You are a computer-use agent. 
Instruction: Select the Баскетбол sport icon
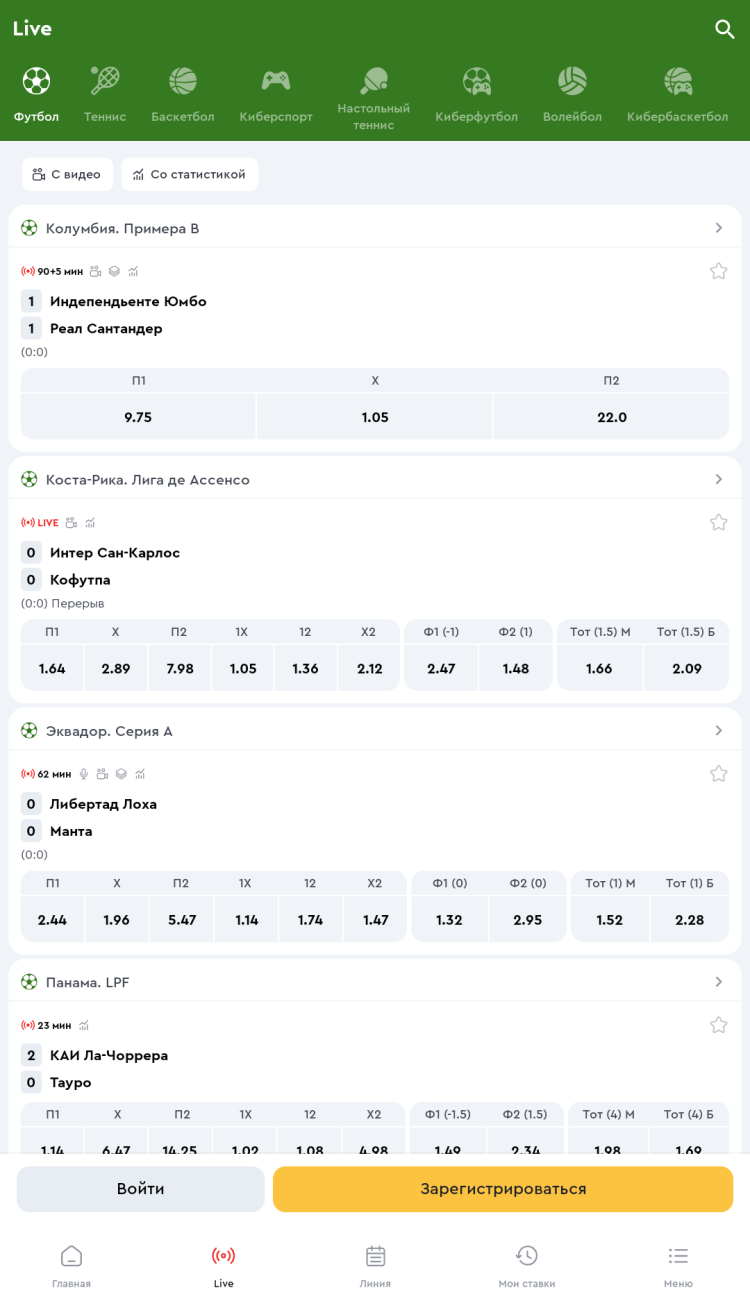[x=183, y=81]
